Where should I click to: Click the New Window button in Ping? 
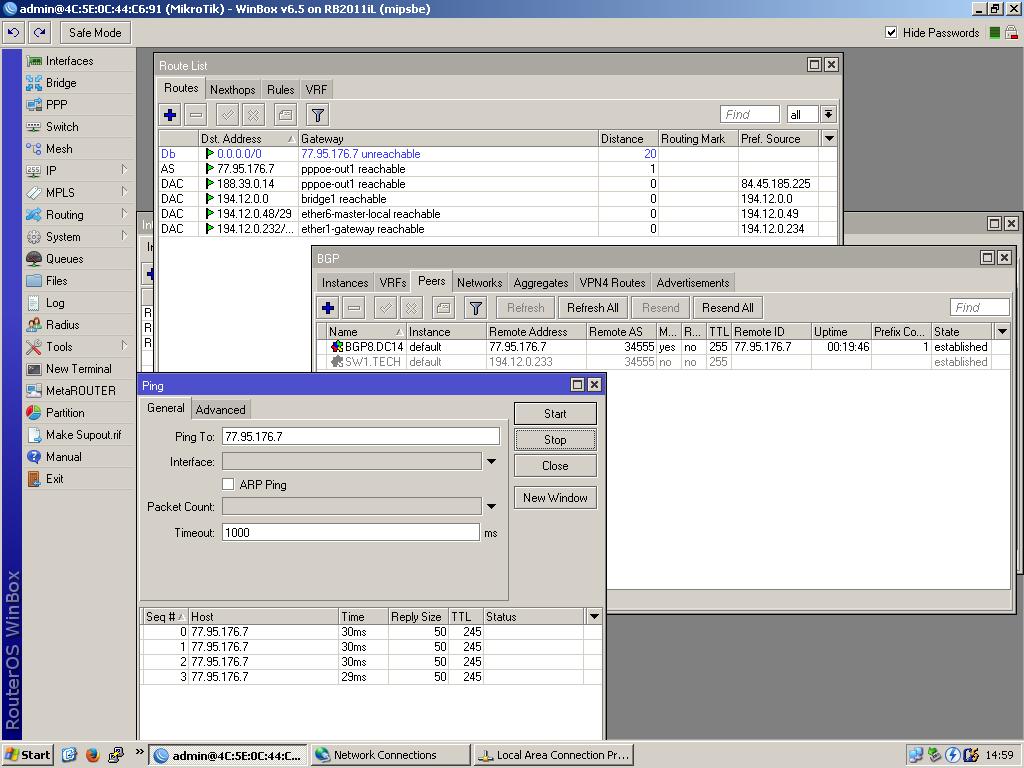[x=555, y=498]
